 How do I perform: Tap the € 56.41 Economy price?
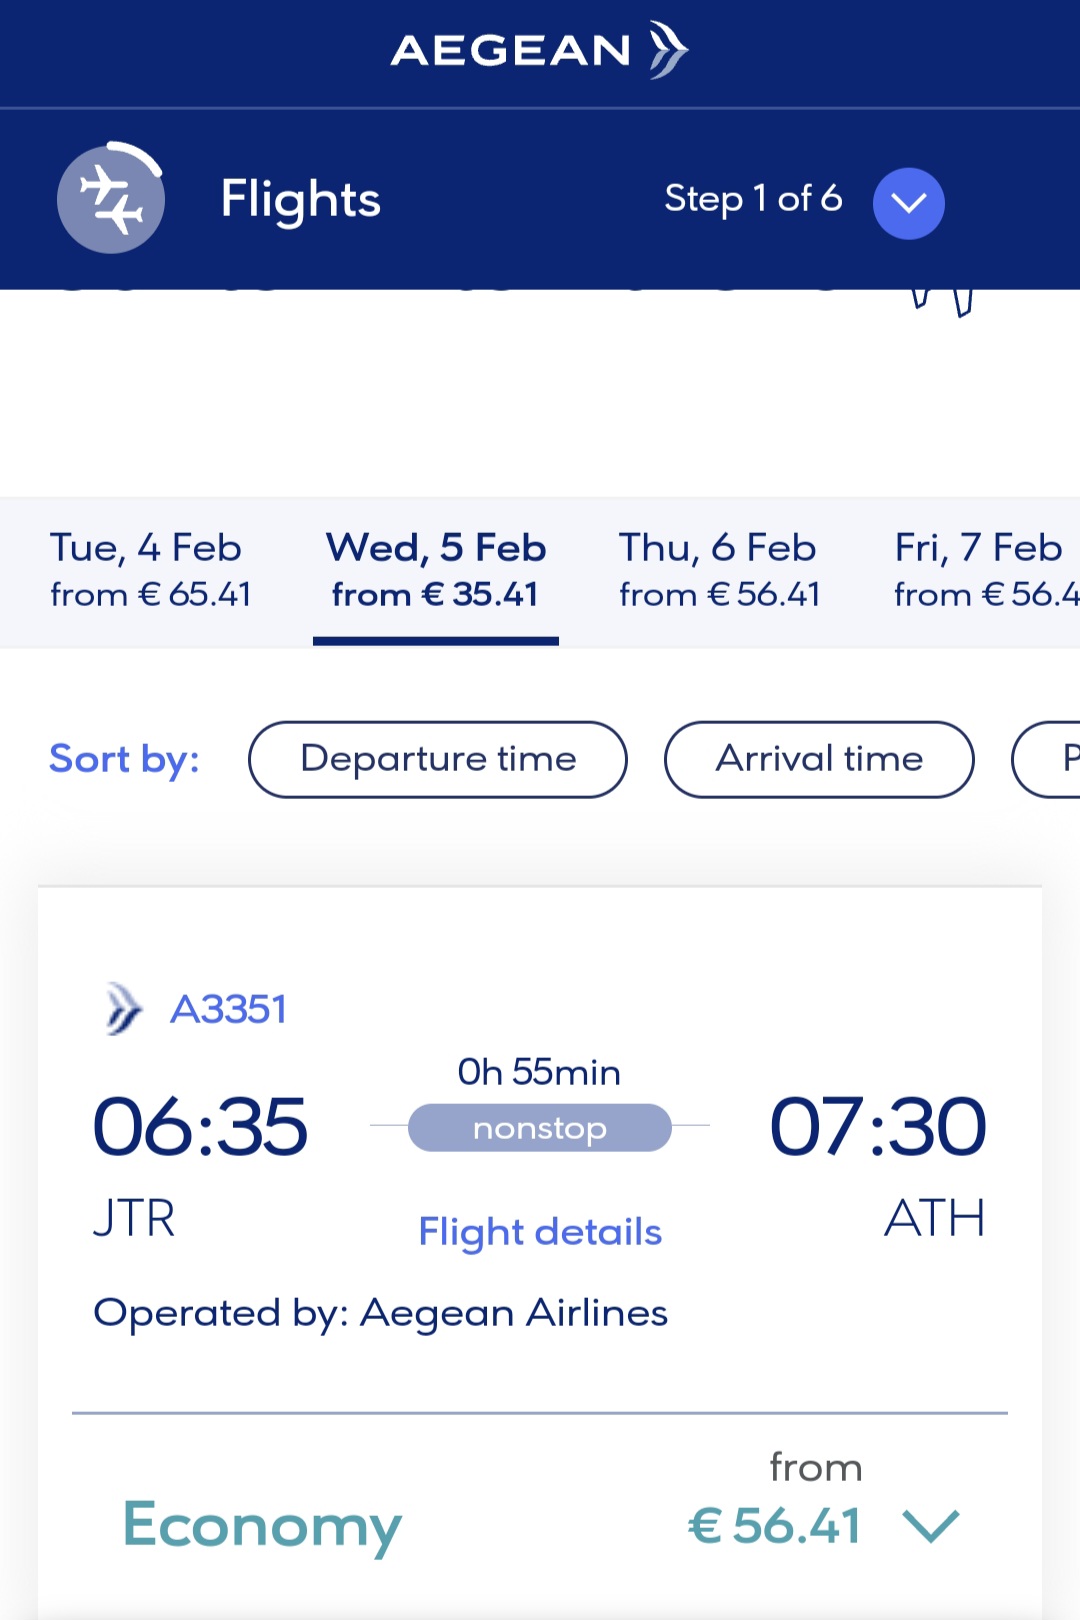pos(775,1526)
